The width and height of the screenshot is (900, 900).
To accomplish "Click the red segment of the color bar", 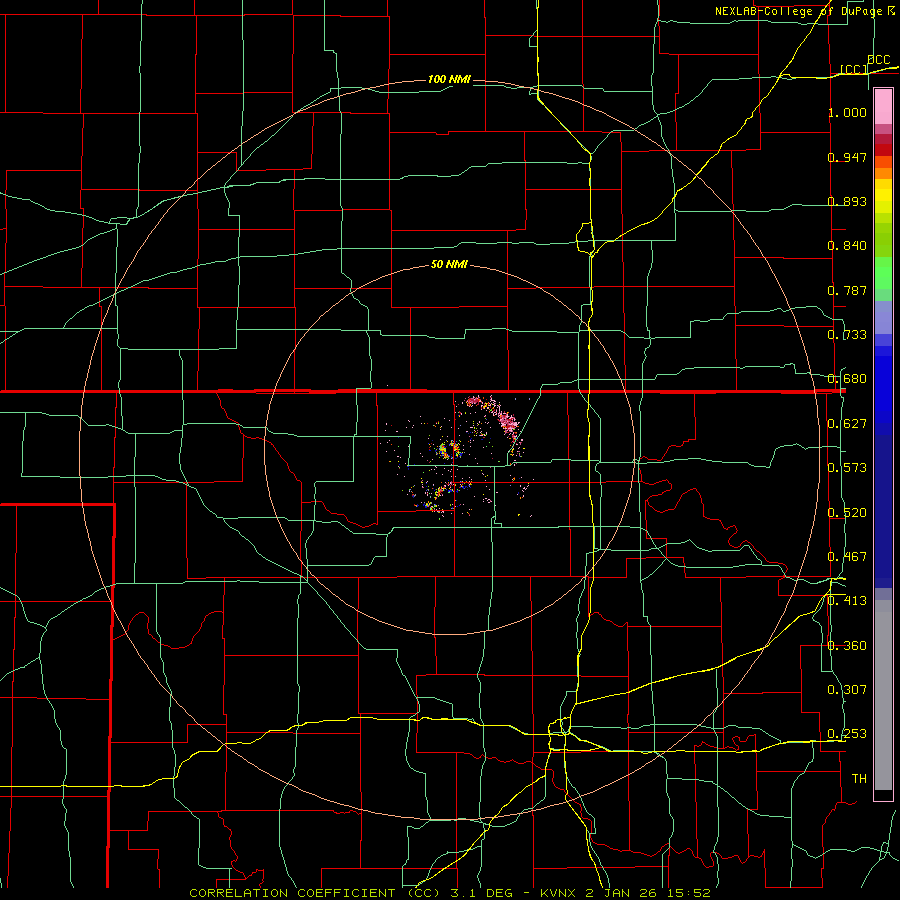I will (x=883, y=150).
